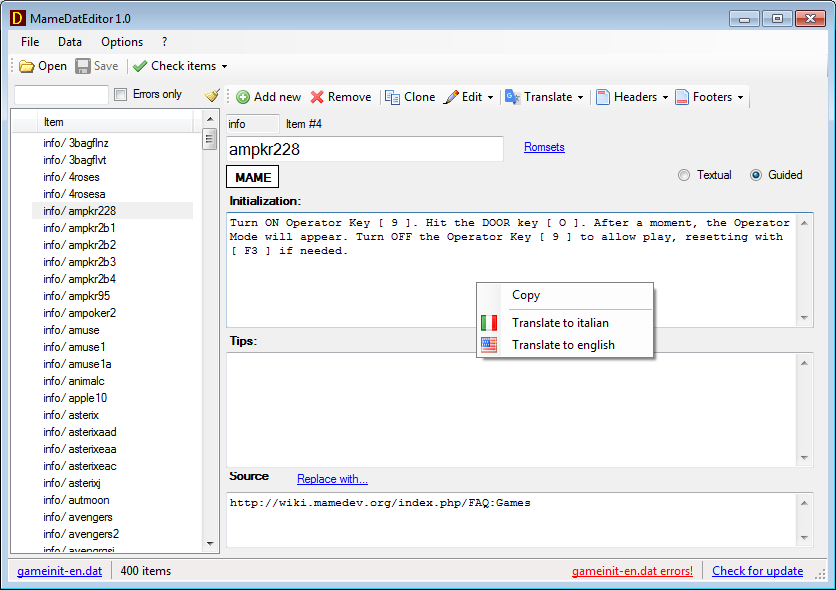Expand the Footers dropdown arrow
836x590 pixels.
point(740,98)
